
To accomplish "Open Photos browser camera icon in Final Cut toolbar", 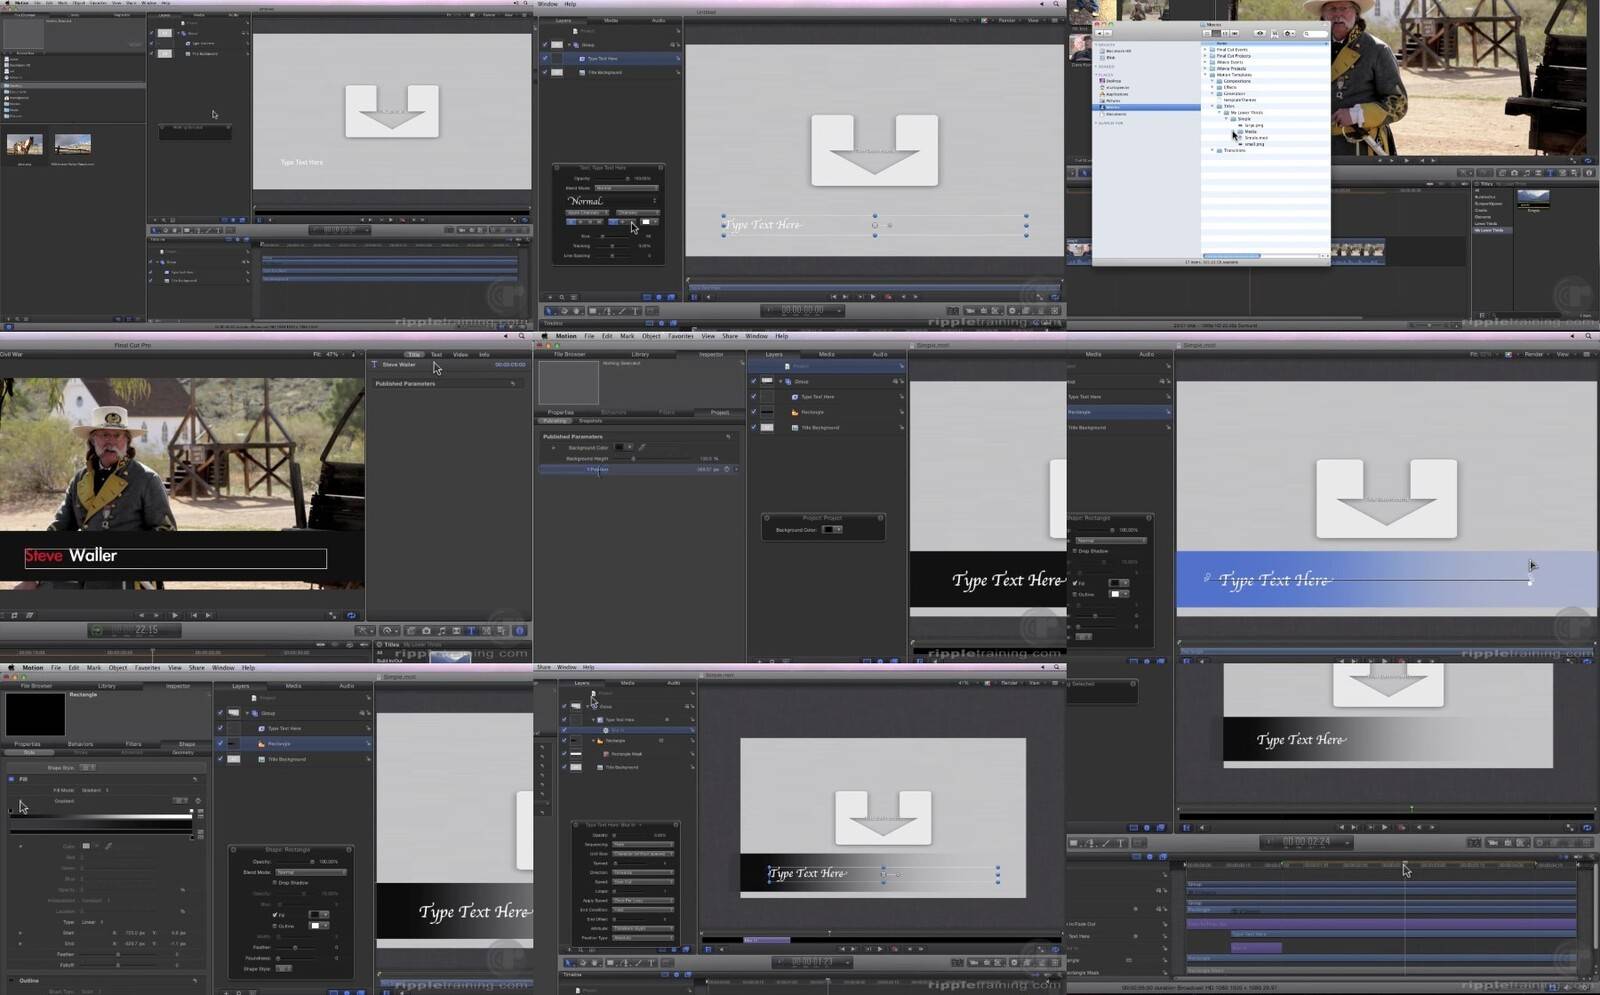I will coord(426,631).
